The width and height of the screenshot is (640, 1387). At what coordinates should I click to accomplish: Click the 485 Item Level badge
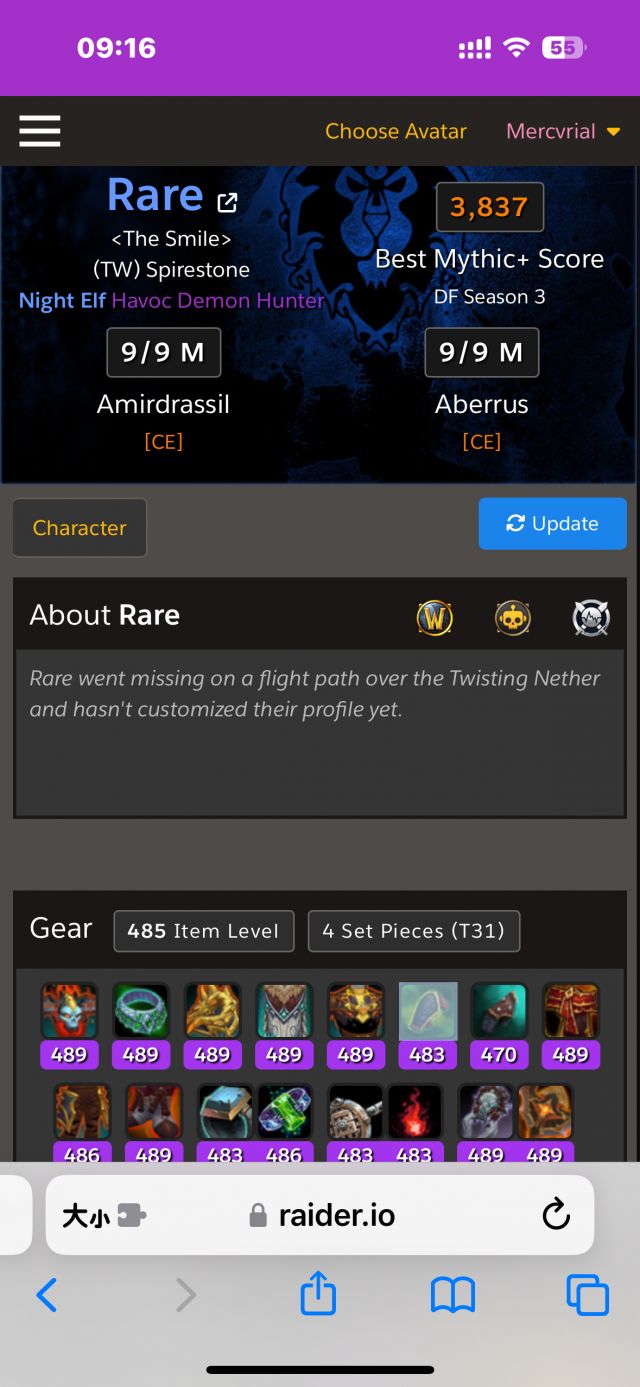pos(204,931)
